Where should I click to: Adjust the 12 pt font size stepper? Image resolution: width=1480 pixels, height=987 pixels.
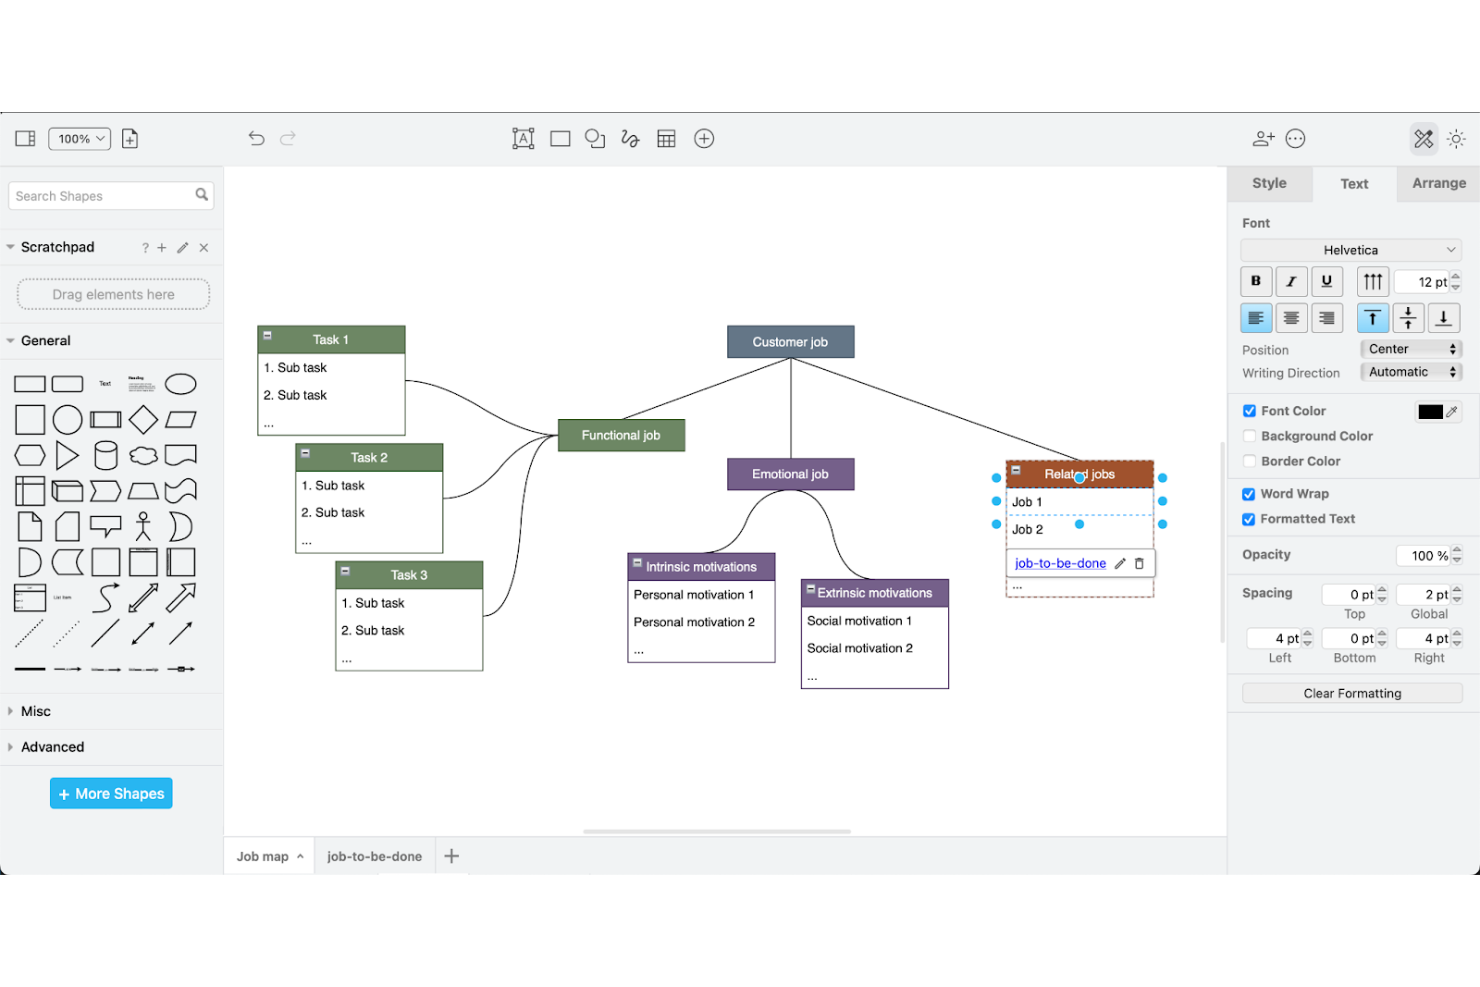pyautogui.click(x=1456, y=282)
